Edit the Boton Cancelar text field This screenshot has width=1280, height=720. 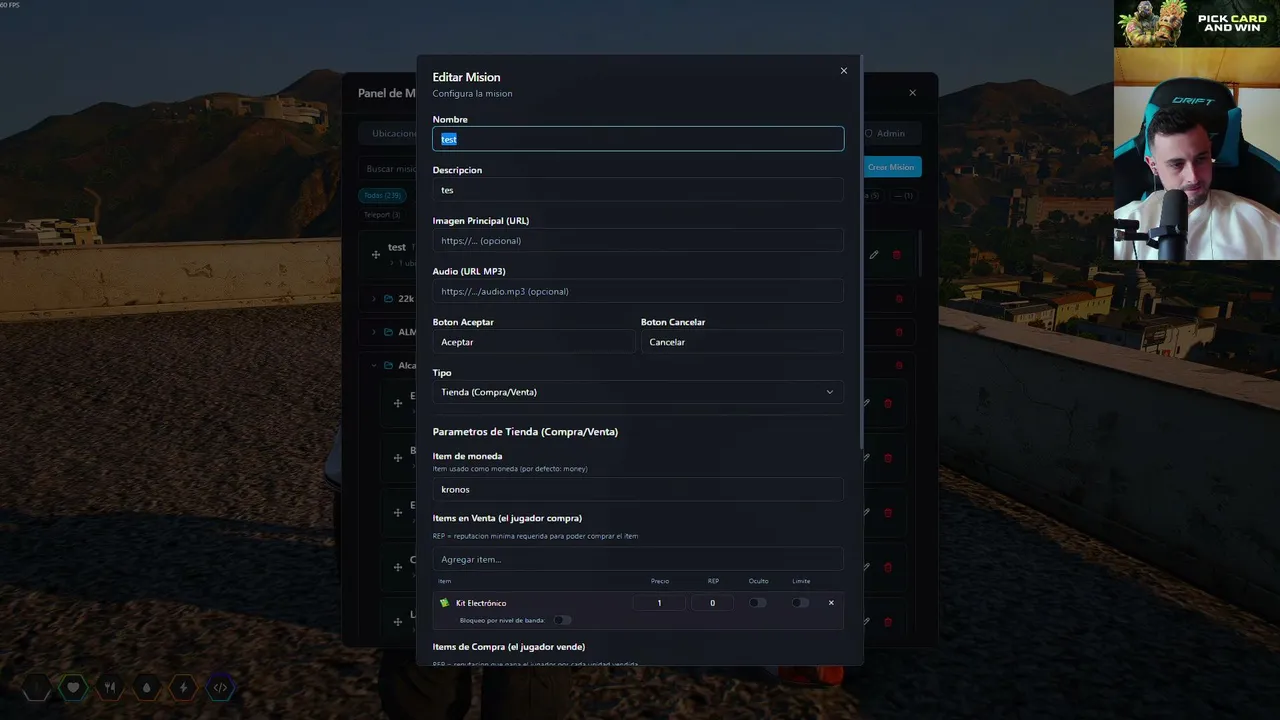[742, 342]
